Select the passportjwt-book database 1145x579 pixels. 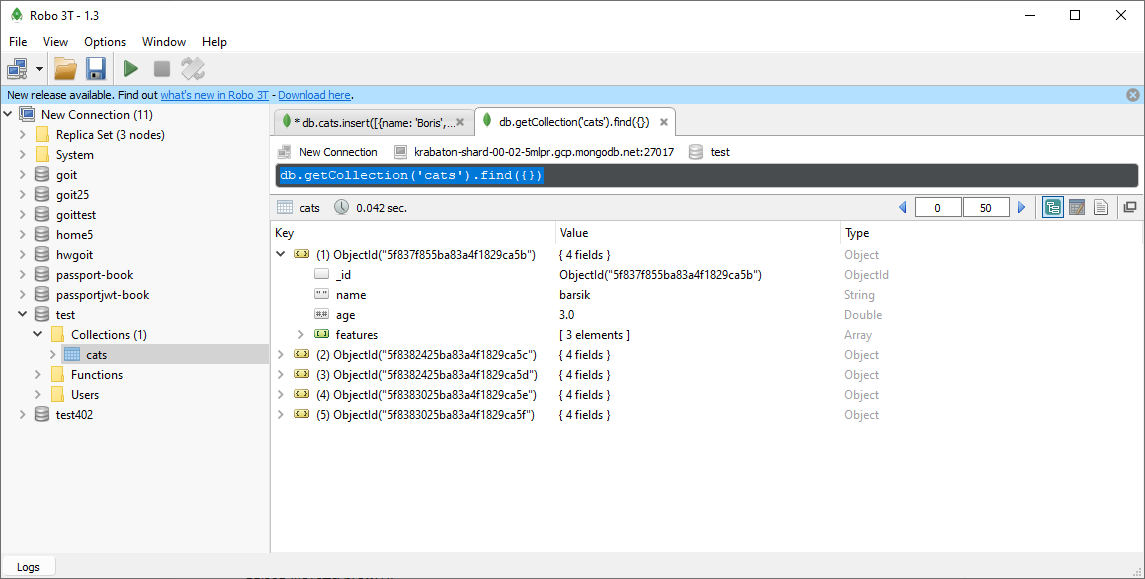pyautogui.click(x=102, y=295)
